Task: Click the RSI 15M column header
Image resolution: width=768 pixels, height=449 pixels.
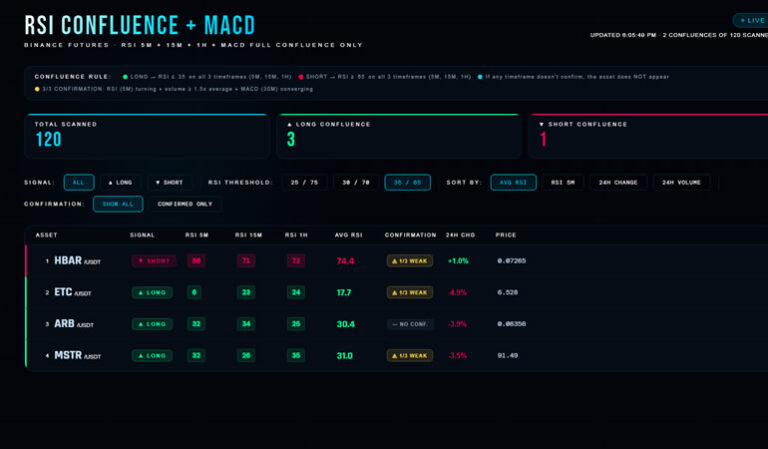Action: [x=248, y=236]
